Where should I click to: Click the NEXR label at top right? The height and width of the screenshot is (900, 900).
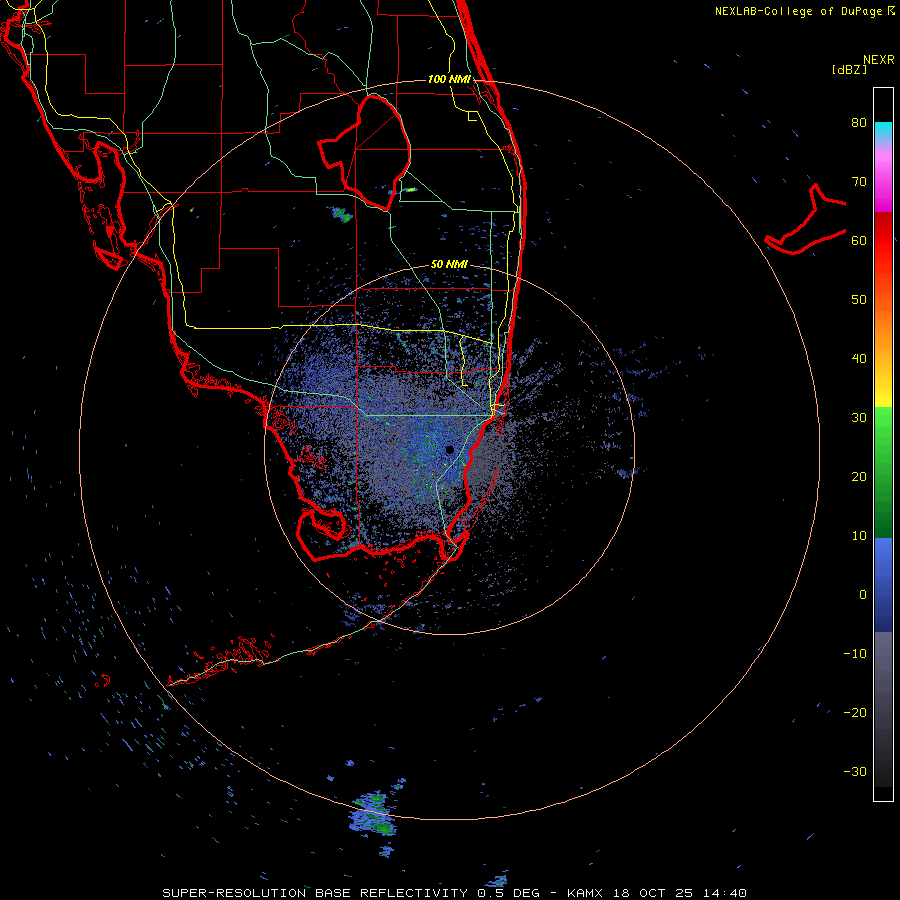[x=879, y=60]
